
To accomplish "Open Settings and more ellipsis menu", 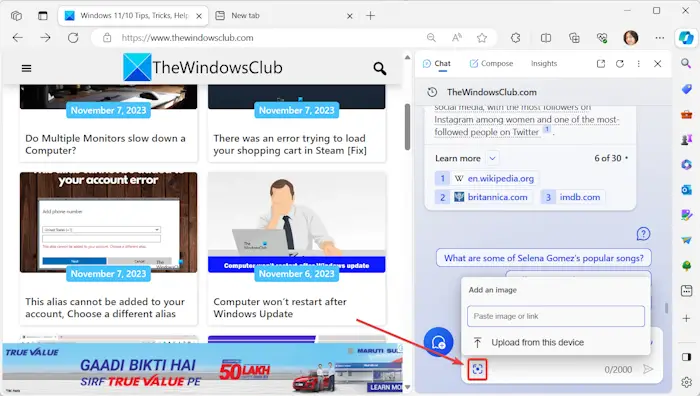I will [660, 38].
